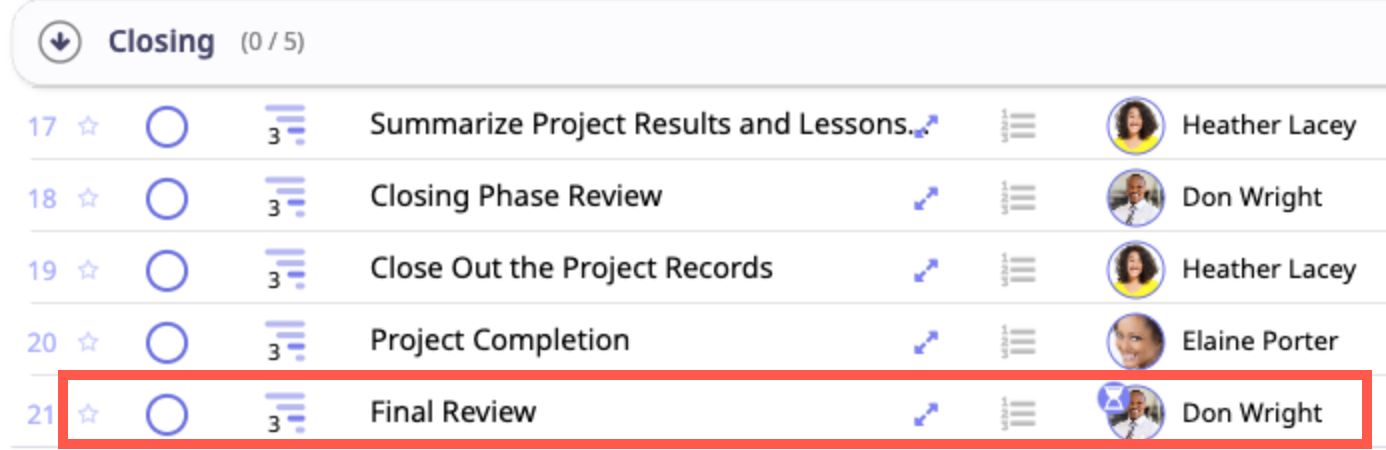This screenshot has width=1386, height=450.
Task: Star task 19 as favorite
Action: [89, 269]
